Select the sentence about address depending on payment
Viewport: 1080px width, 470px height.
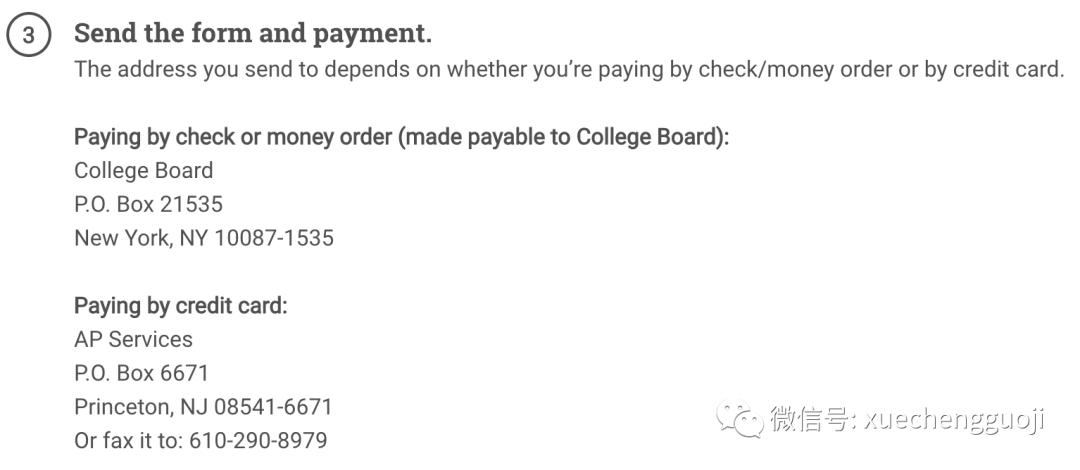[x=569, y=69]
